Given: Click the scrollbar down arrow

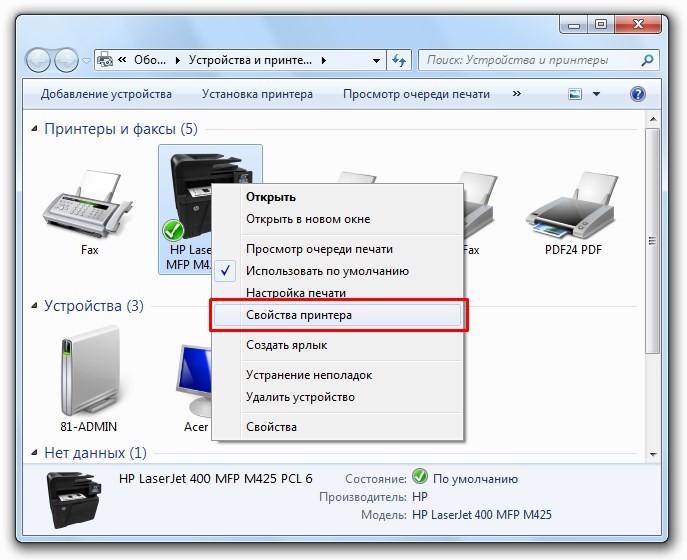Looking at the screenshot, I should pos(653,455).
